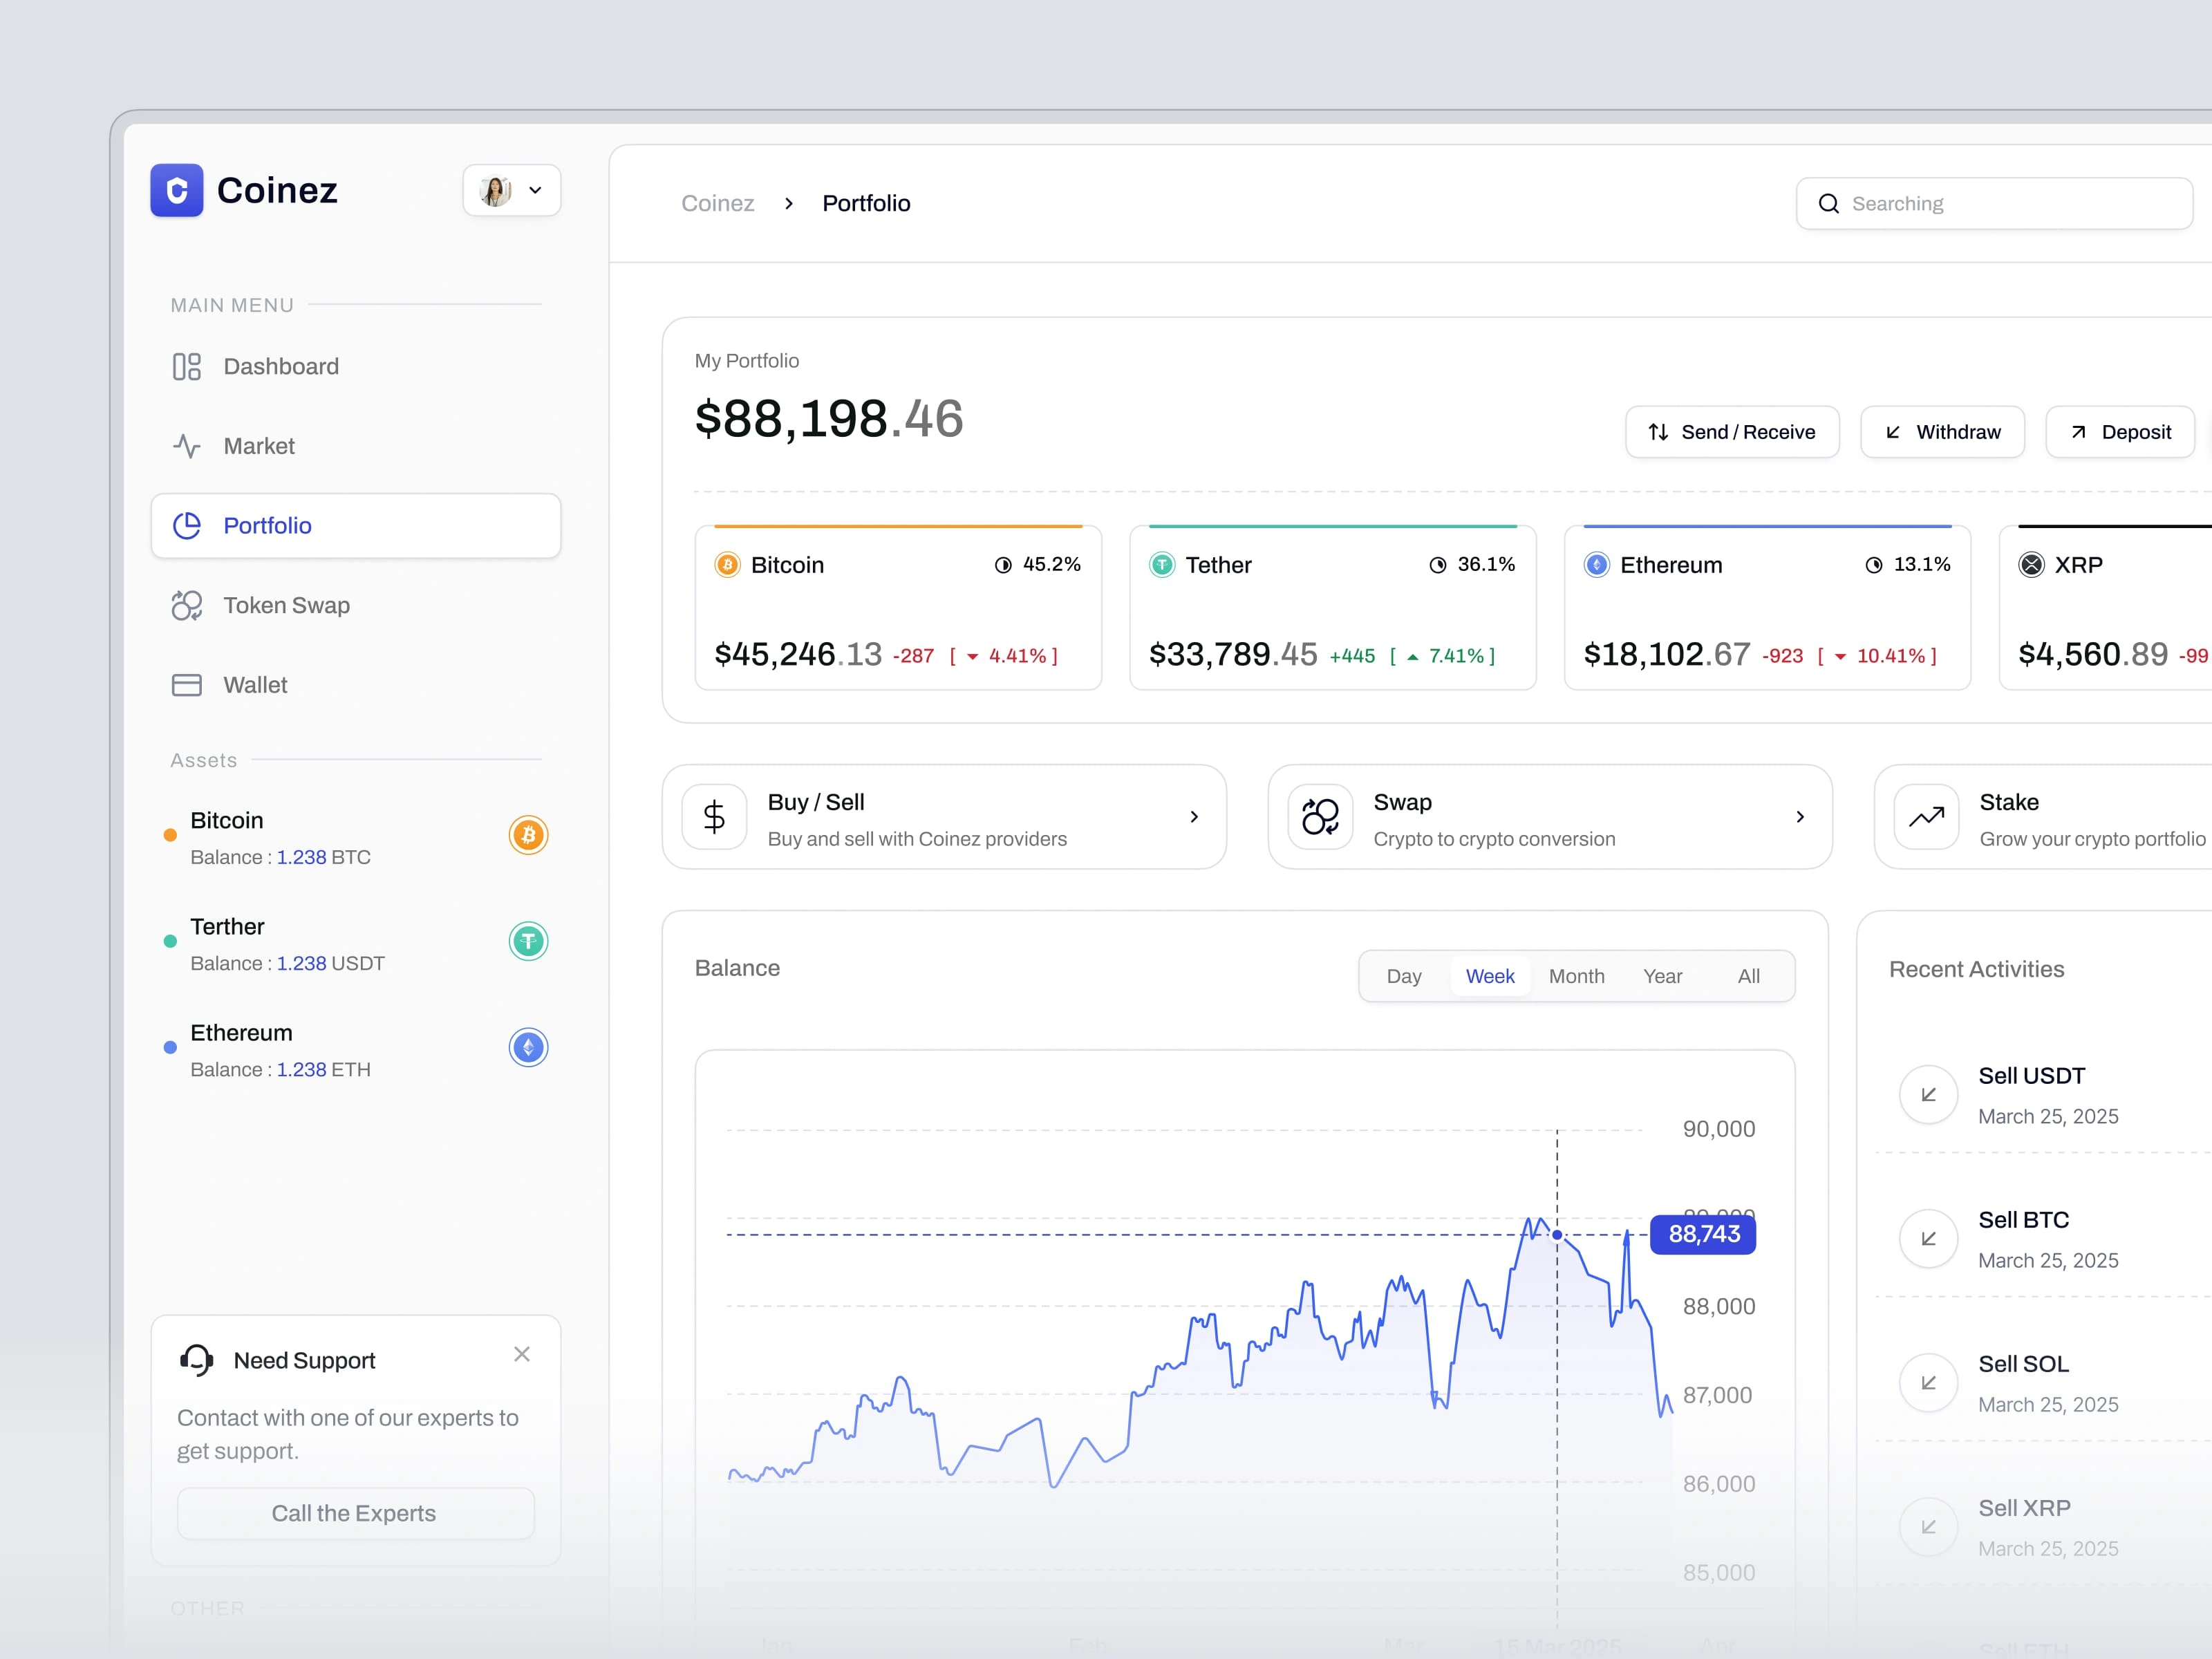
Task: Open the Bitcoin portfolio card
Action: point(898,607)
